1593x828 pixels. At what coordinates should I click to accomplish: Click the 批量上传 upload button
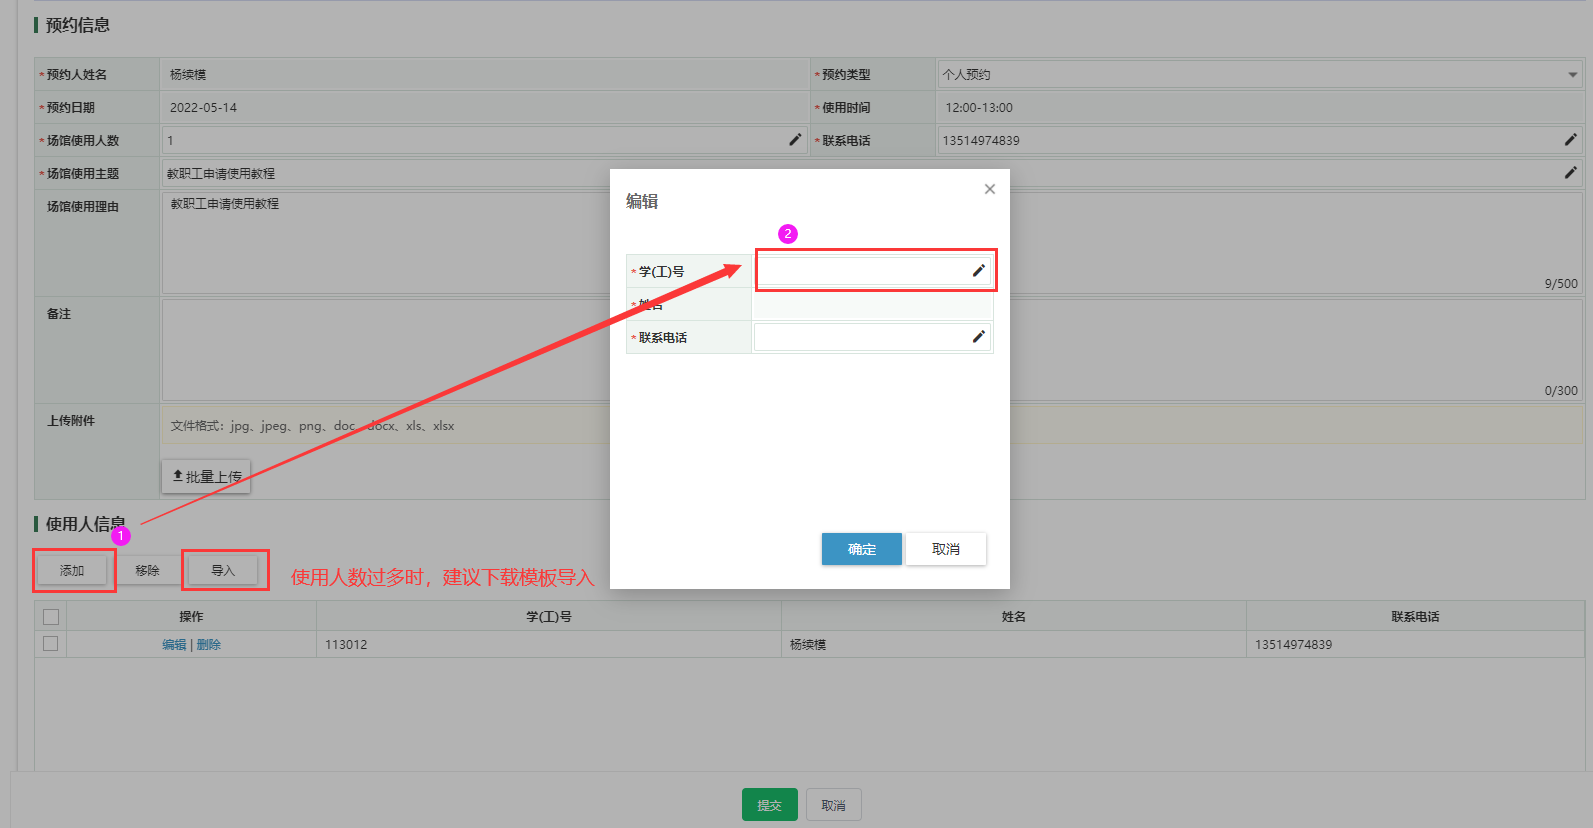coord(206,477)
